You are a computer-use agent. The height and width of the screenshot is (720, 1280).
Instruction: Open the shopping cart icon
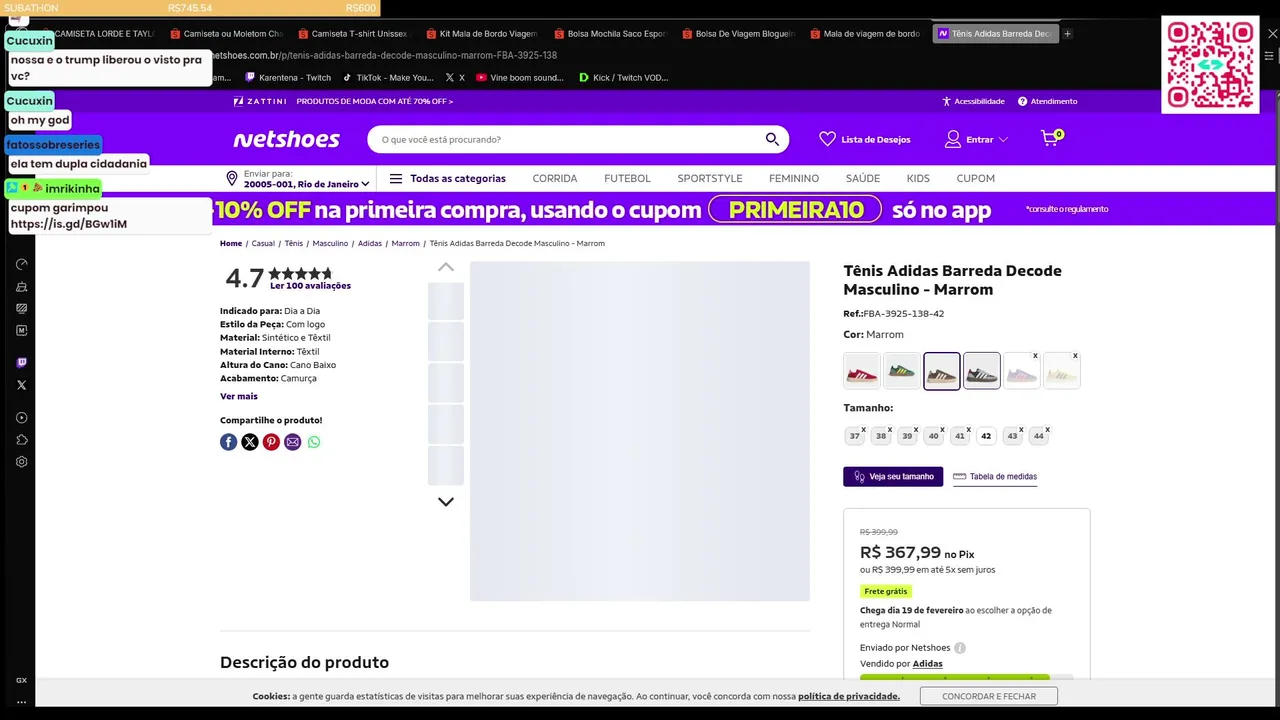pos(1051,138)
